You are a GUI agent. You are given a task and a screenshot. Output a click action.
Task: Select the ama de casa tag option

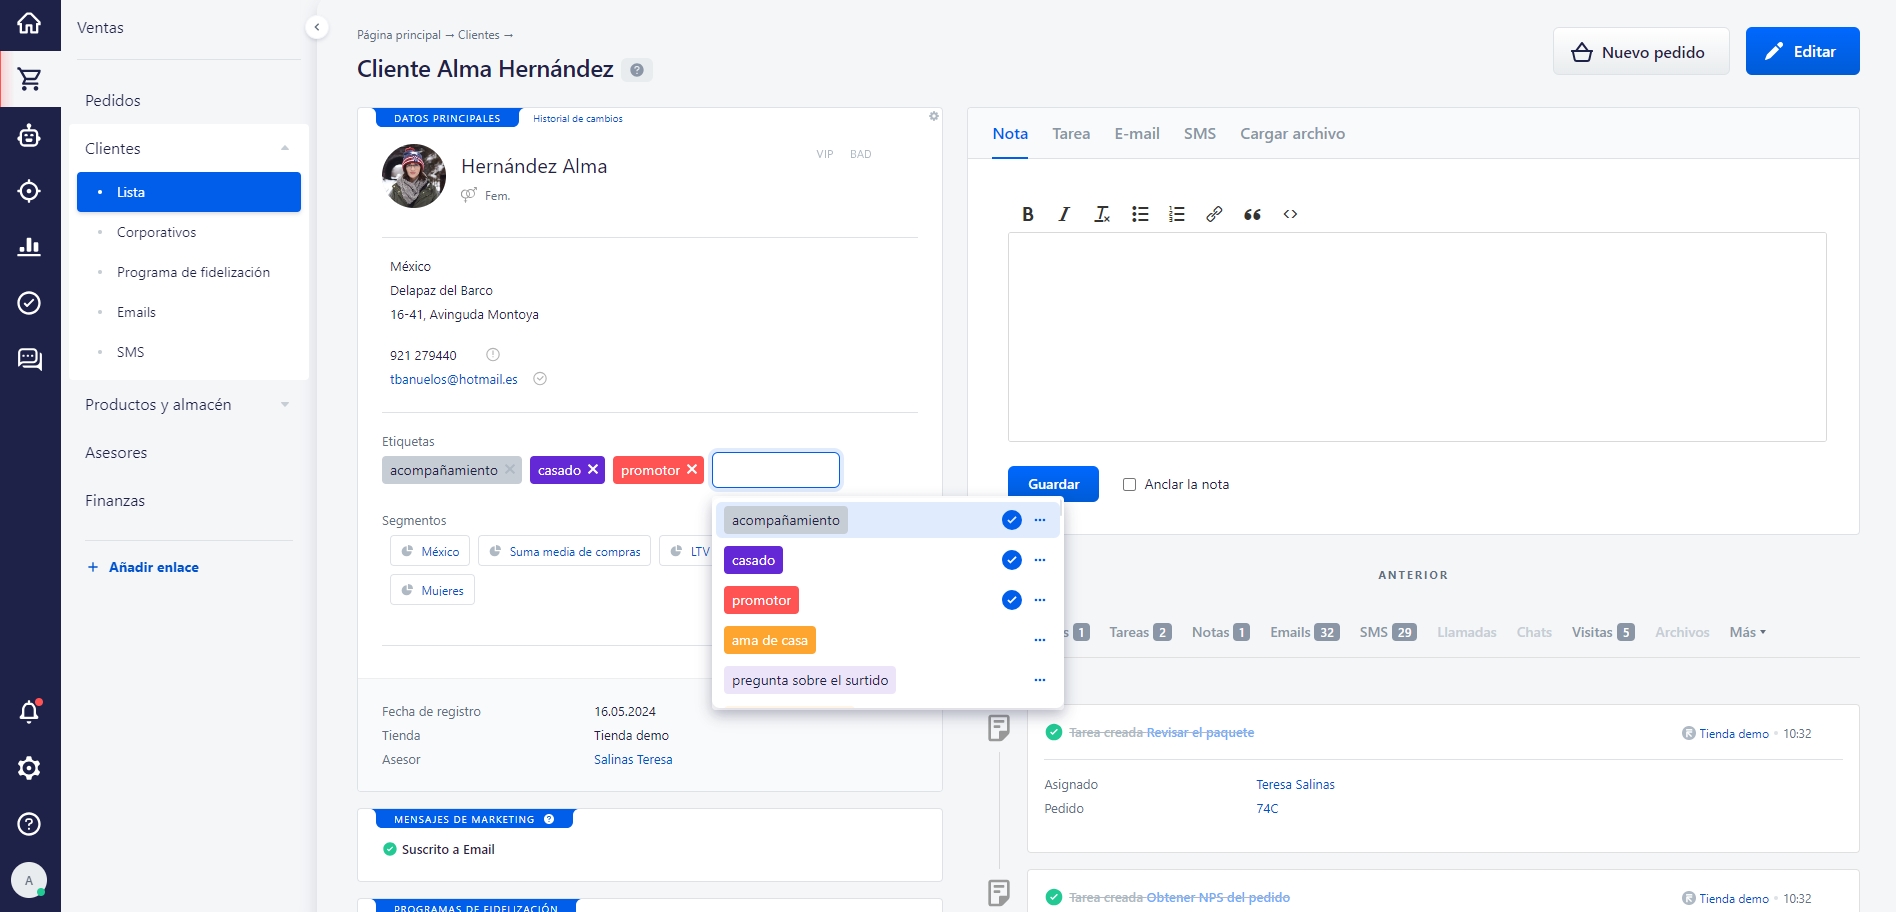(770, 640)
